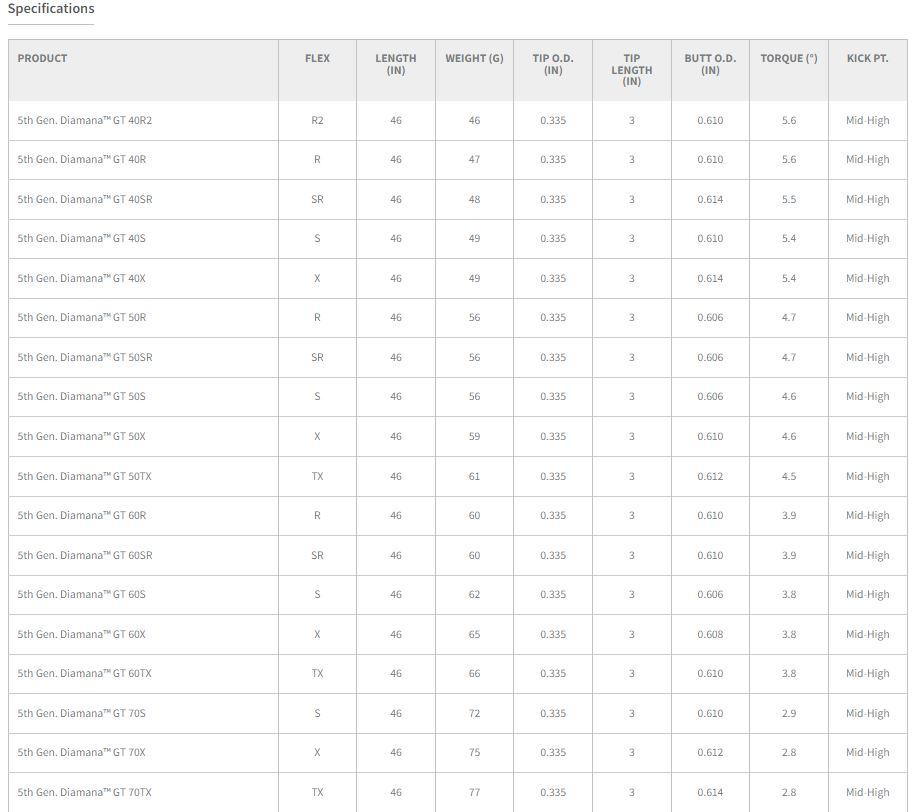
Task: Click the weight value 47
Action: (x=474, y=160)
